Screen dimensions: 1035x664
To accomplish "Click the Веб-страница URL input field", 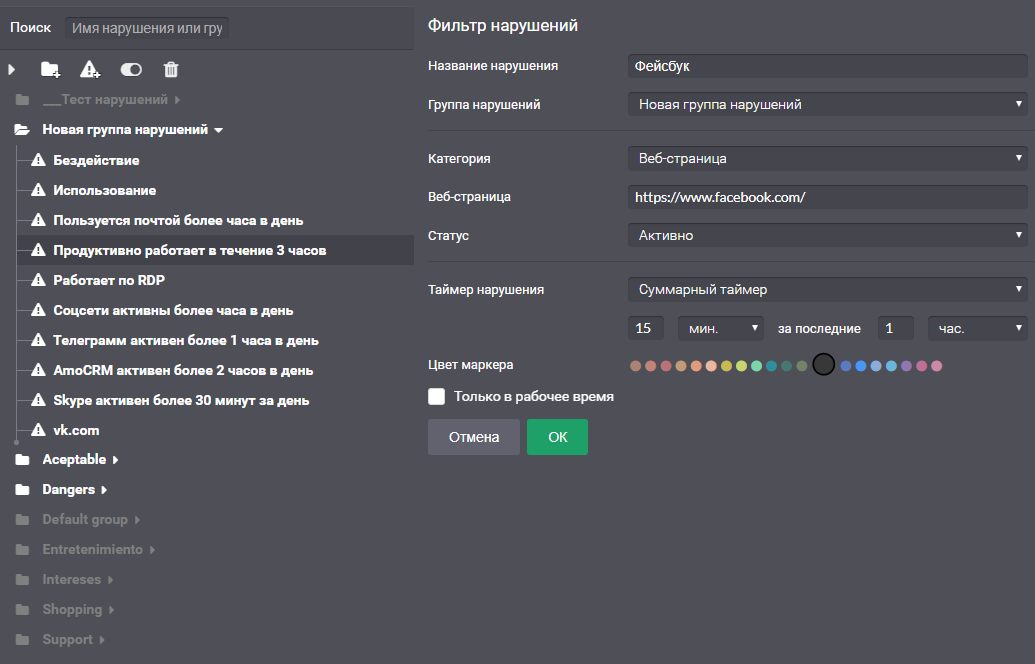I will point(828,197).
